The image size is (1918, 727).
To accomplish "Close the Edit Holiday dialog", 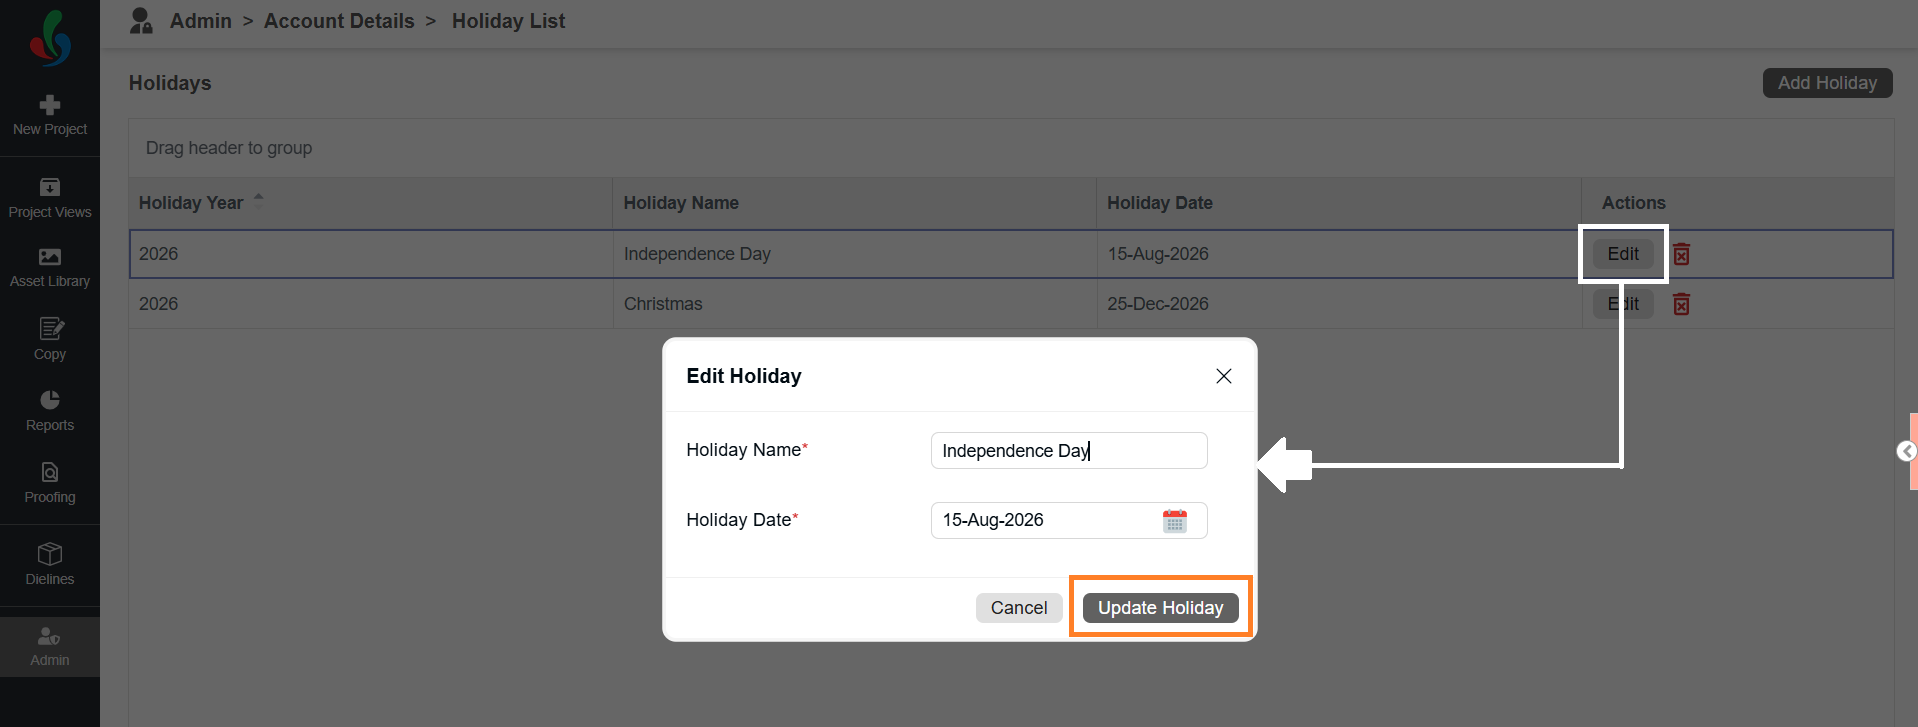I will coord(1223,376).
